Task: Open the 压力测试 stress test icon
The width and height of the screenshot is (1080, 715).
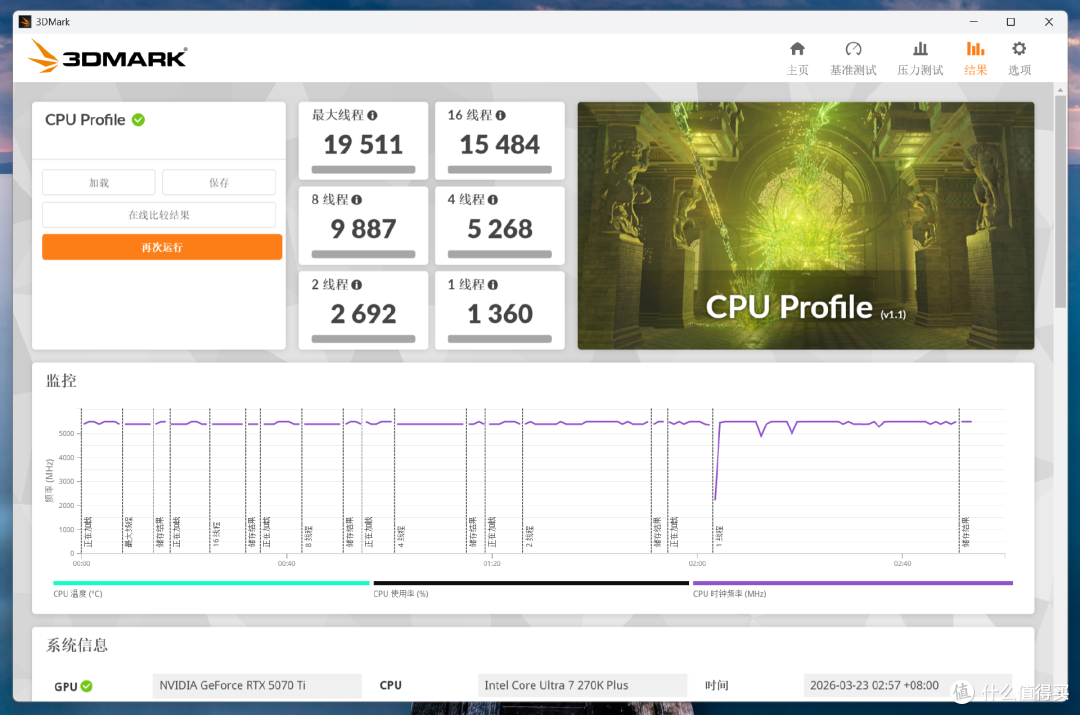Action: tap(920, 49)
